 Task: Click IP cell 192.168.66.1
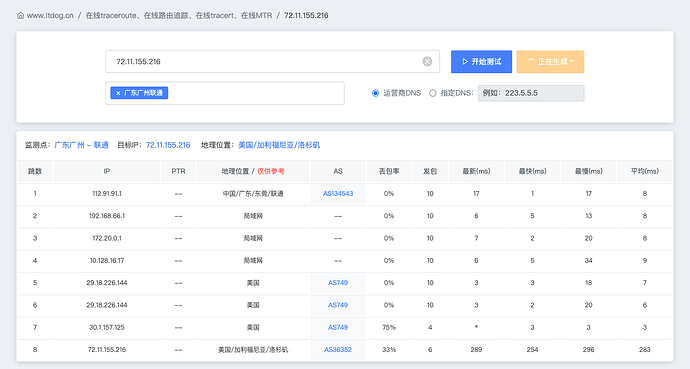(x=107, y=216)
